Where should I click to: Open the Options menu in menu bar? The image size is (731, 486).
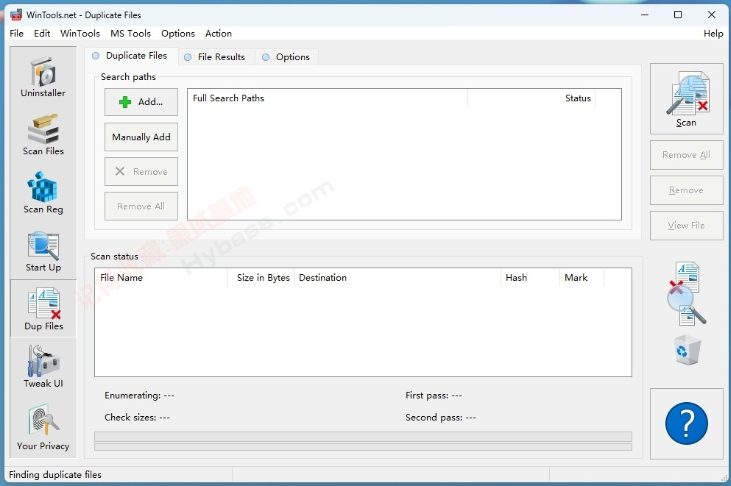(178, 34)
